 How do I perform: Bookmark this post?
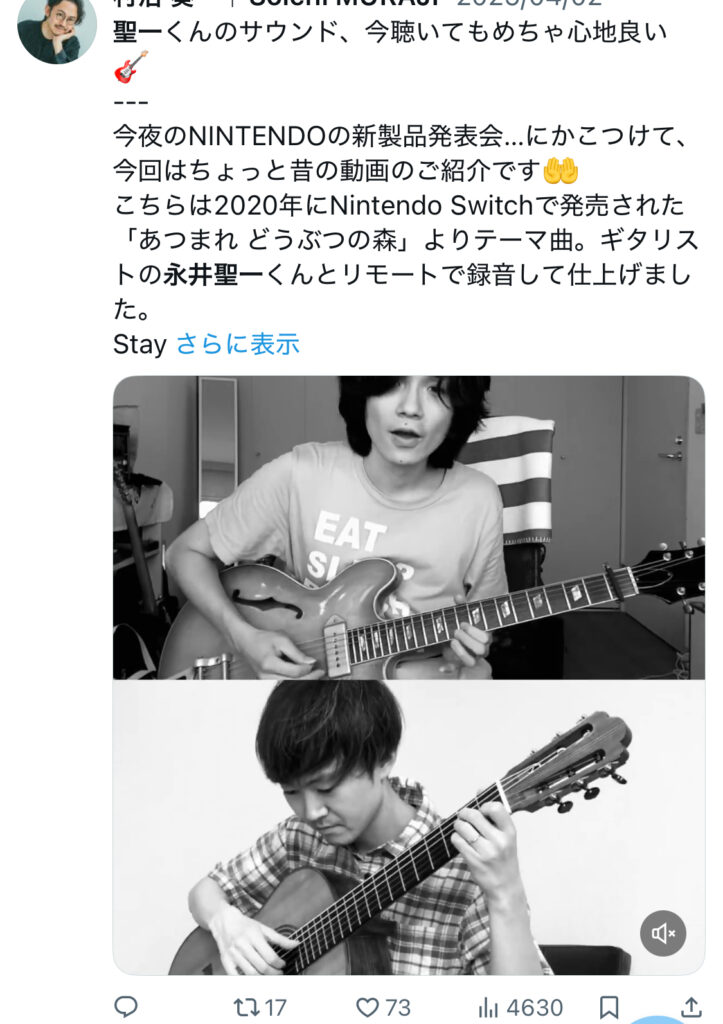pos(609,1007)
